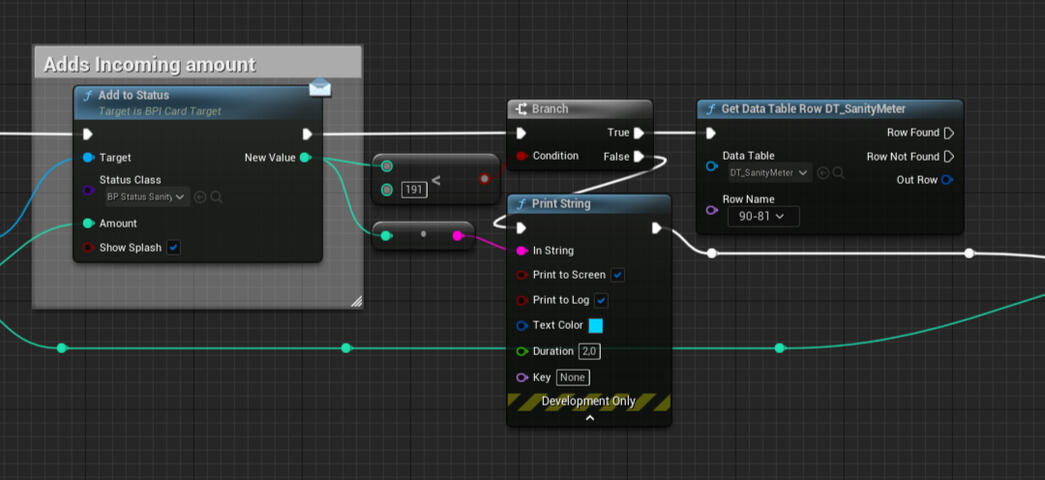Open the BP Status Sanity class dropdown
The width and height of the screenshot is (1045, 480).
pos(146,197)
